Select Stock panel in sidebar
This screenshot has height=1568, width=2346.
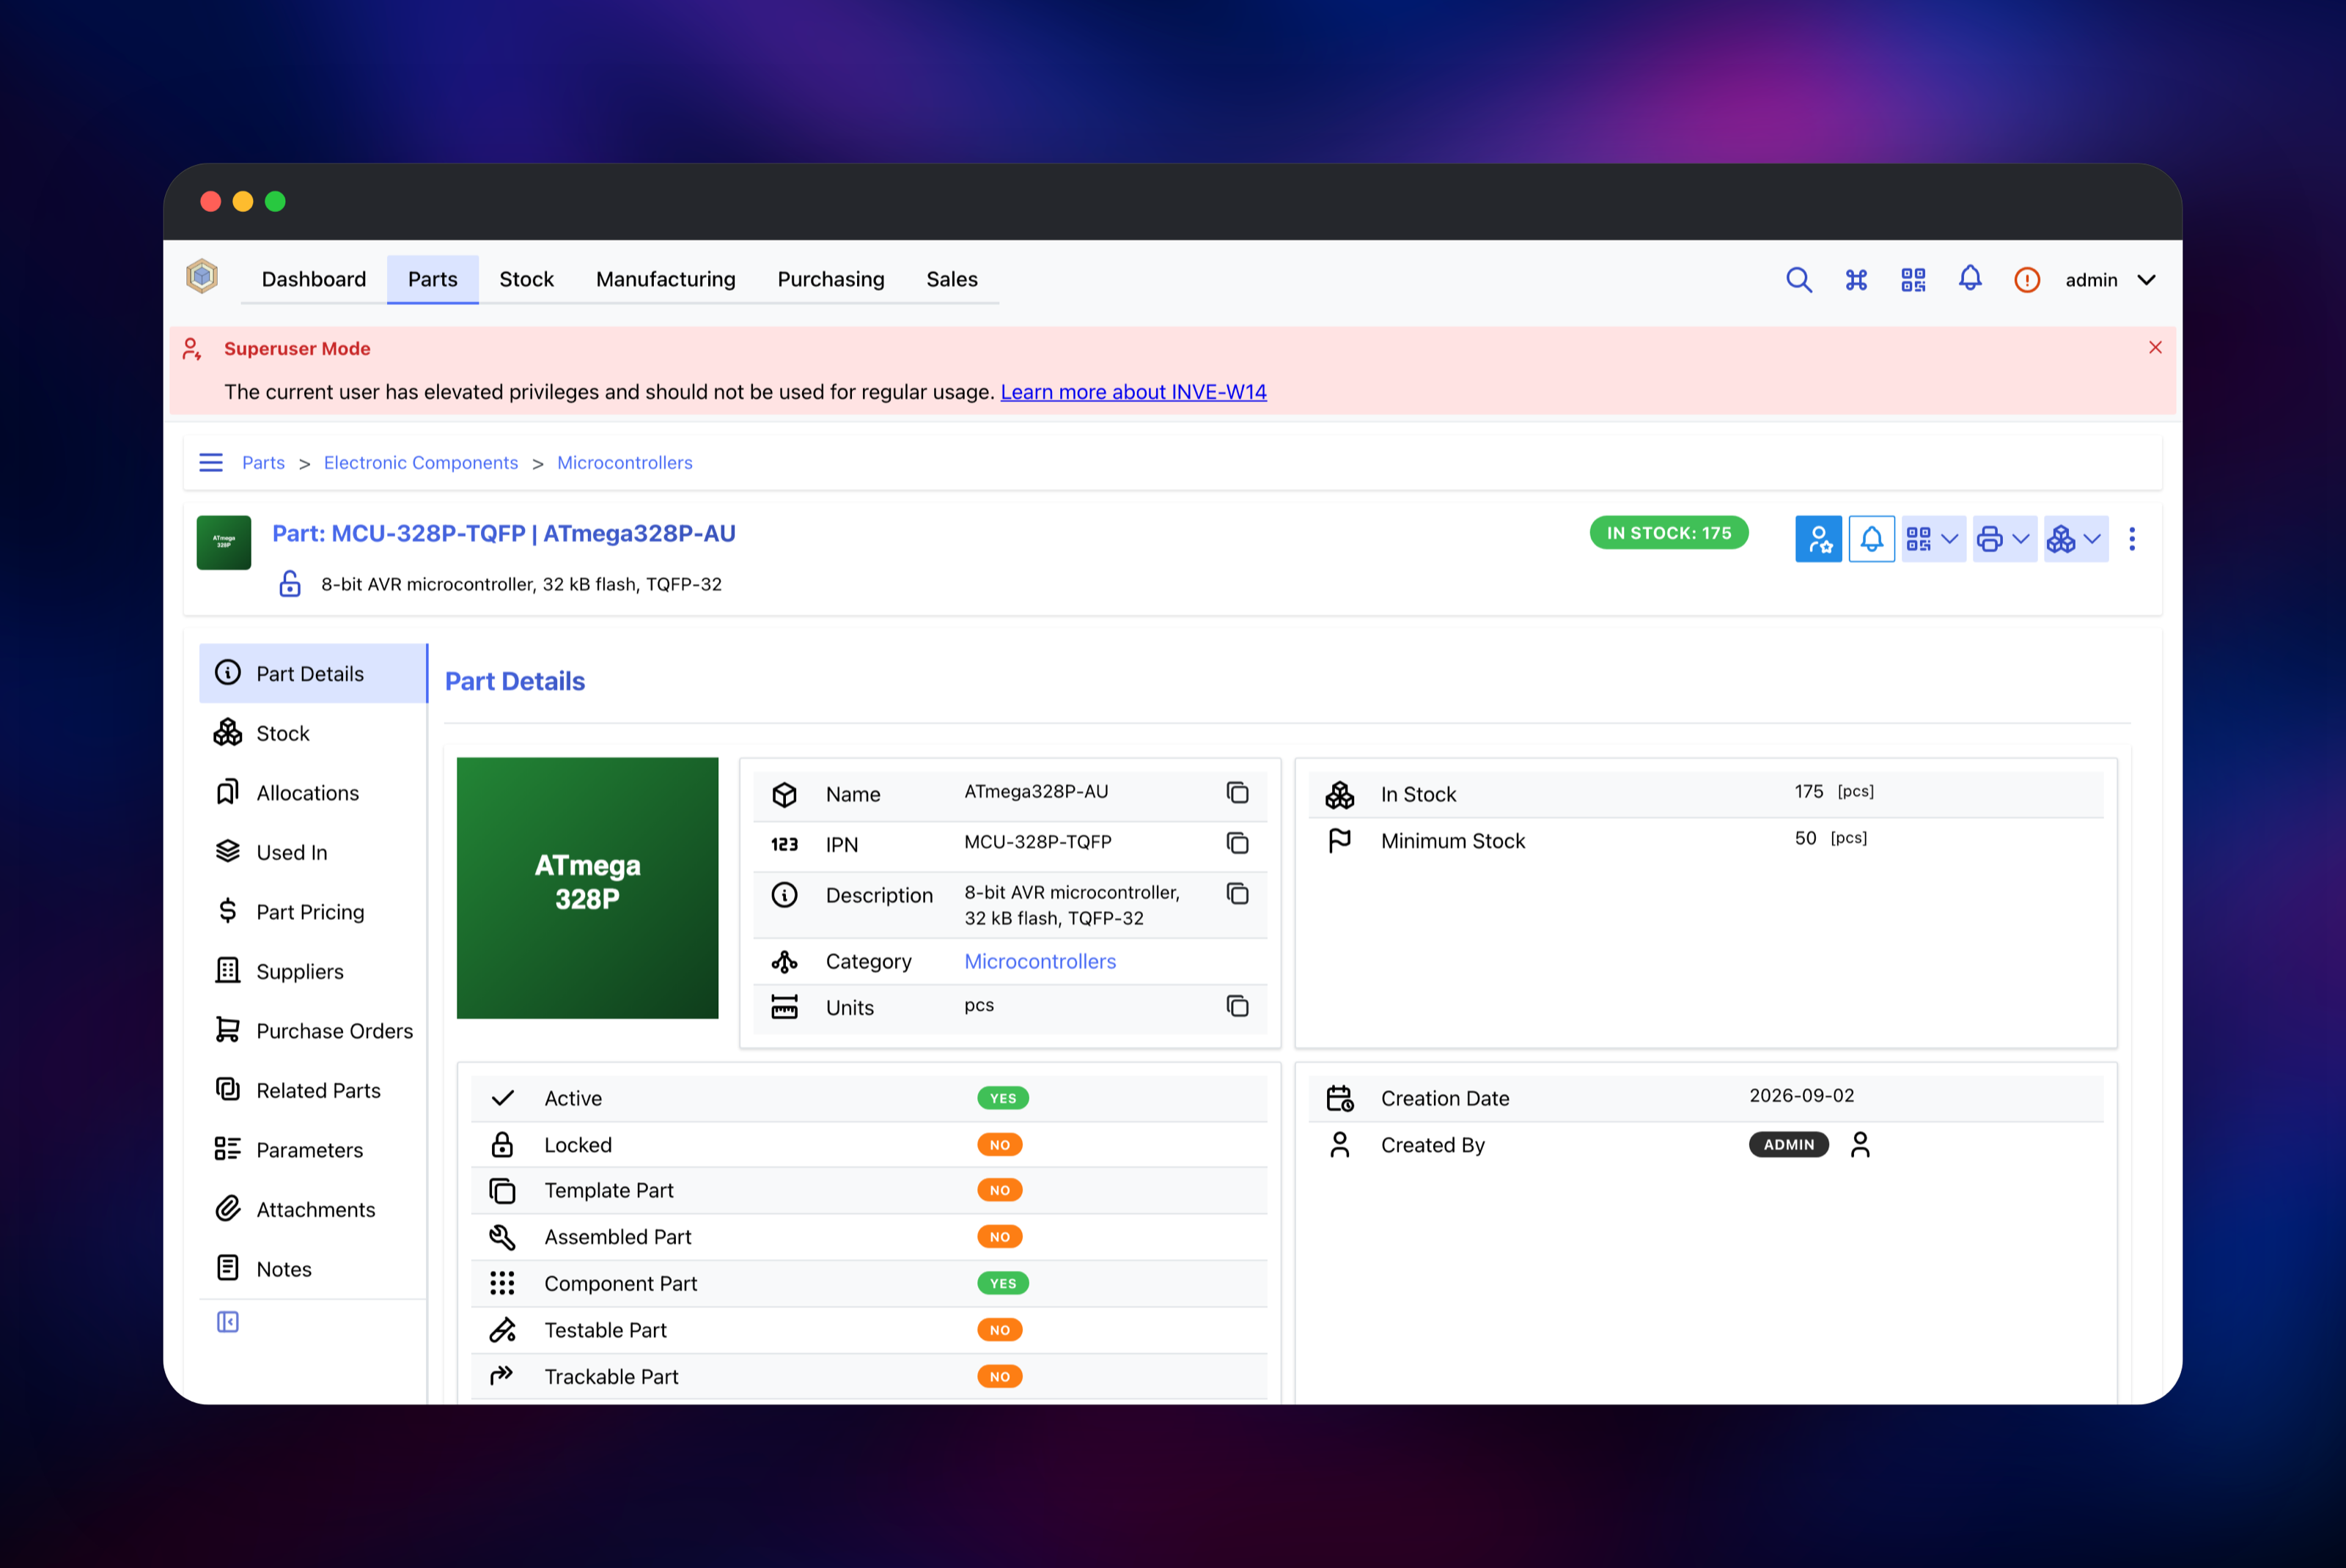point(313,733)
